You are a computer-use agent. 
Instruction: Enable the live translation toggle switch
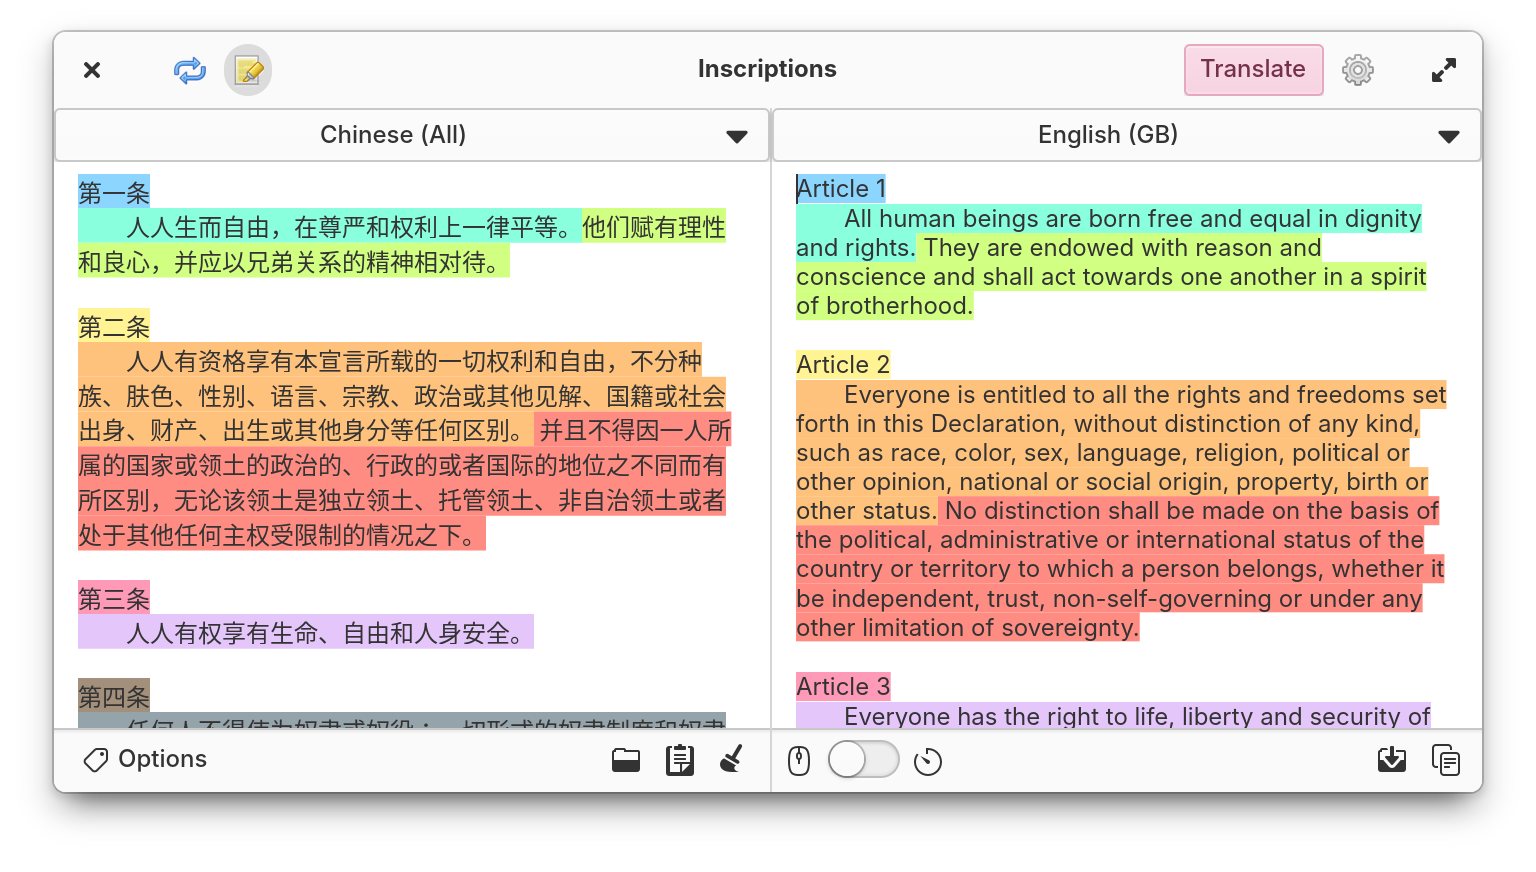pyautogui.click(x=863, y=760)
